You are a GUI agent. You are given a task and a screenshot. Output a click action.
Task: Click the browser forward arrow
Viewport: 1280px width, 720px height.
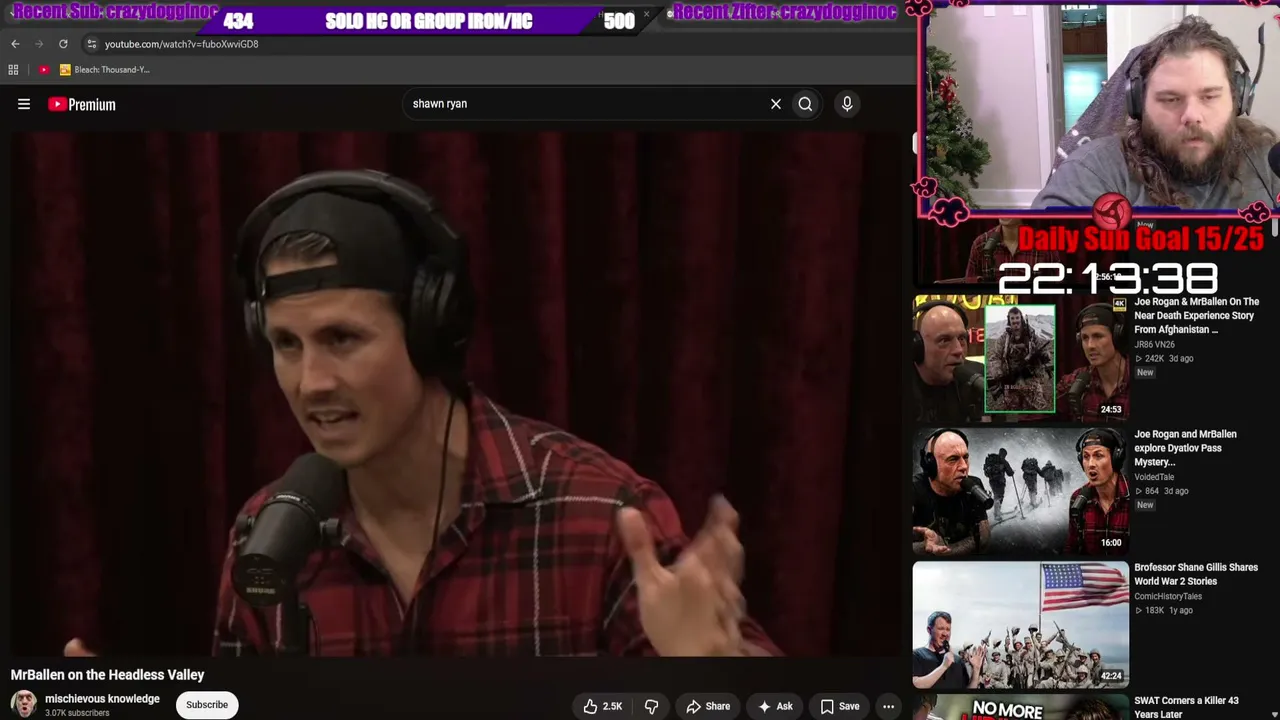(x=39, y=44)
